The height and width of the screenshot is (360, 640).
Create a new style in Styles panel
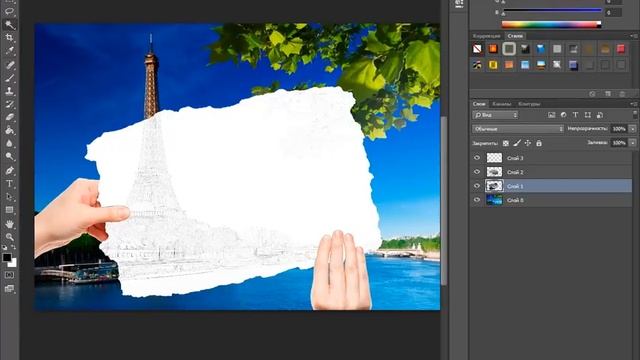click(x=608, y=94)
